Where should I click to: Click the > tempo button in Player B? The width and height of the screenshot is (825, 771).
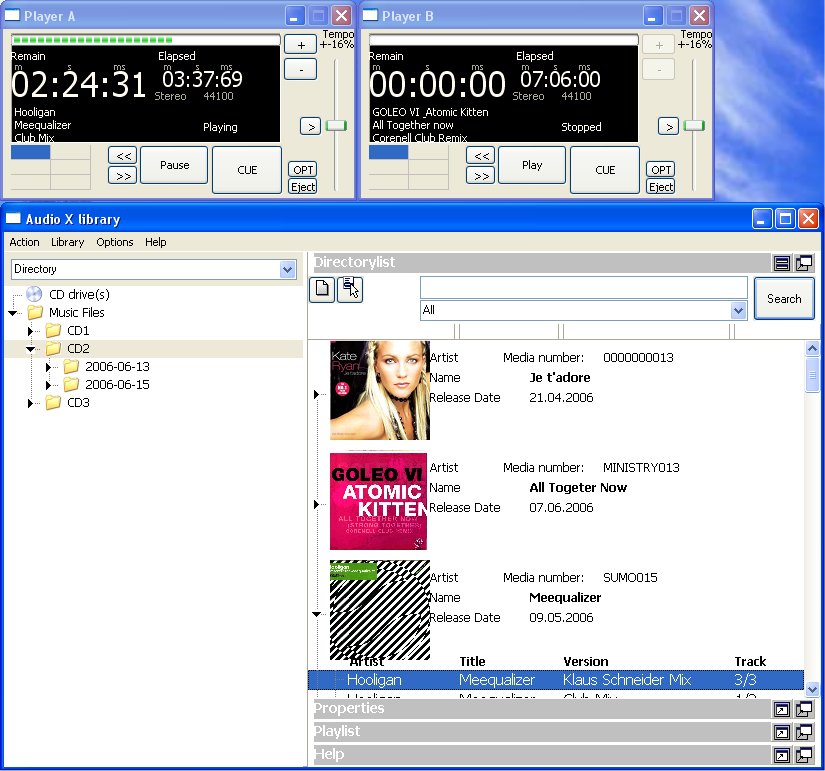668,126
